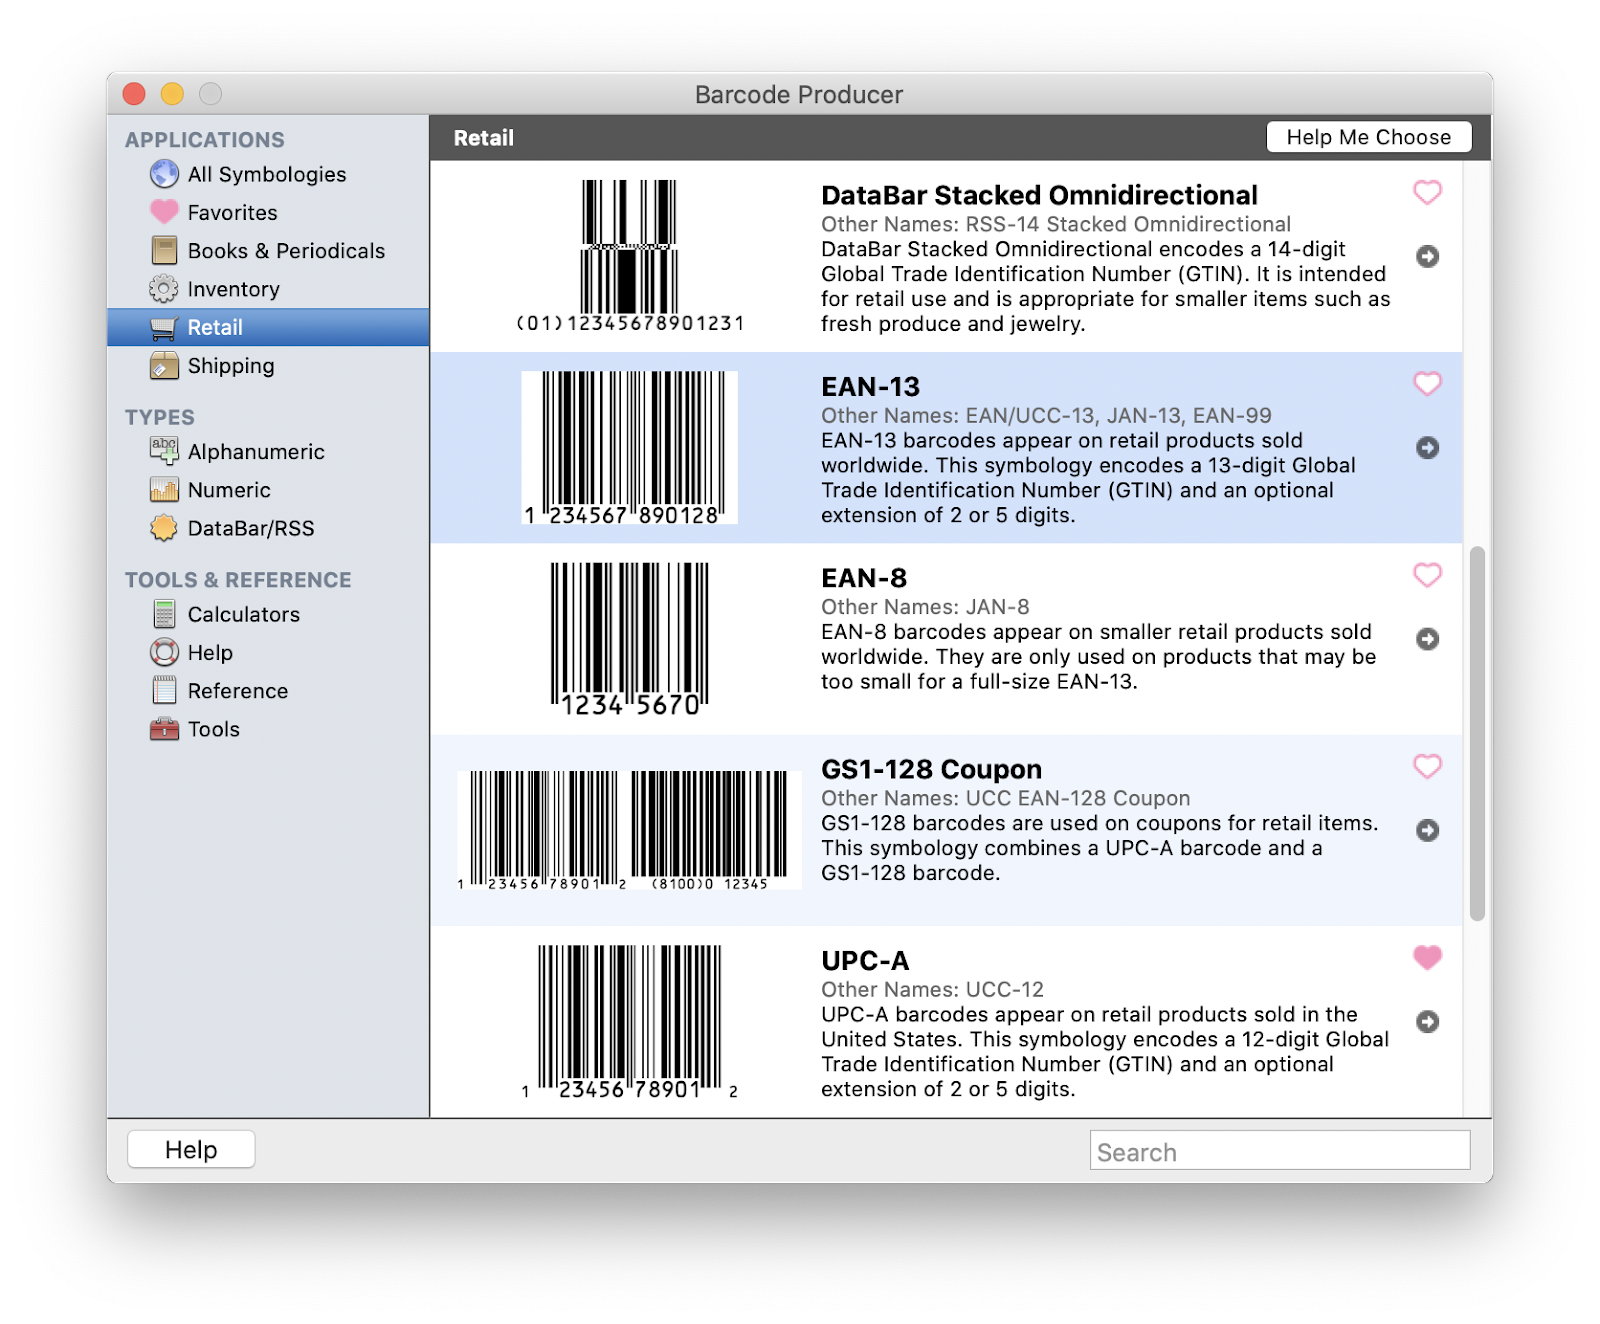Favorite DataBar Stacked Omnidirectional with the heart
This screenshot has height=1324, width=1600.
(x=1428, y=192)
